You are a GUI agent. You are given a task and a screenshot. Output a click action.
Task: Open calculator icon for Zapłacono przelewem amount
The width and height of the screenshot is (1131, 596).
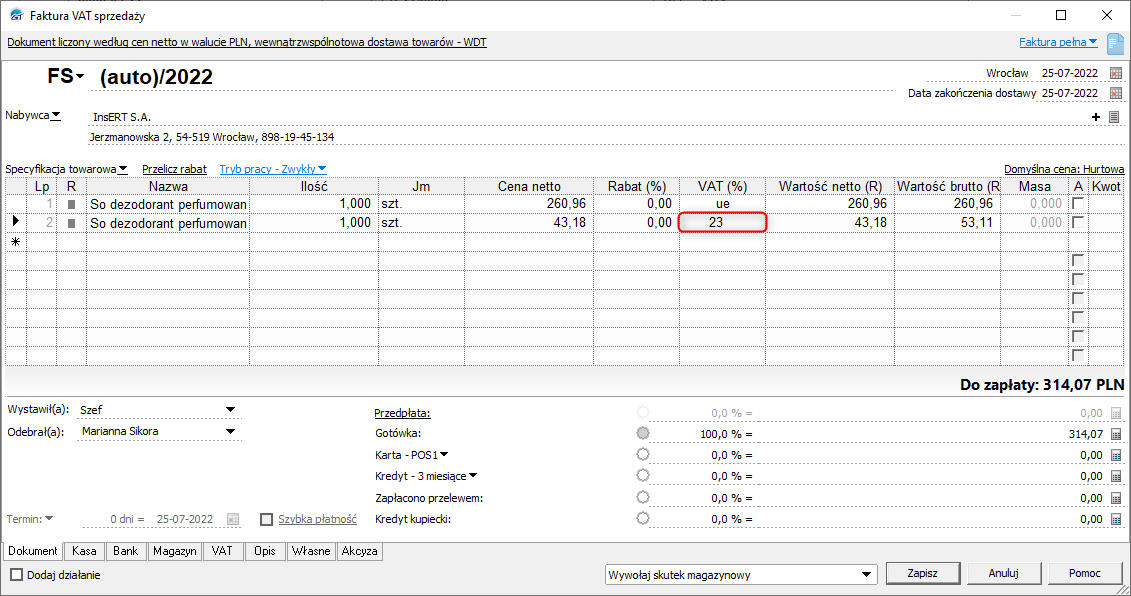1116,498
